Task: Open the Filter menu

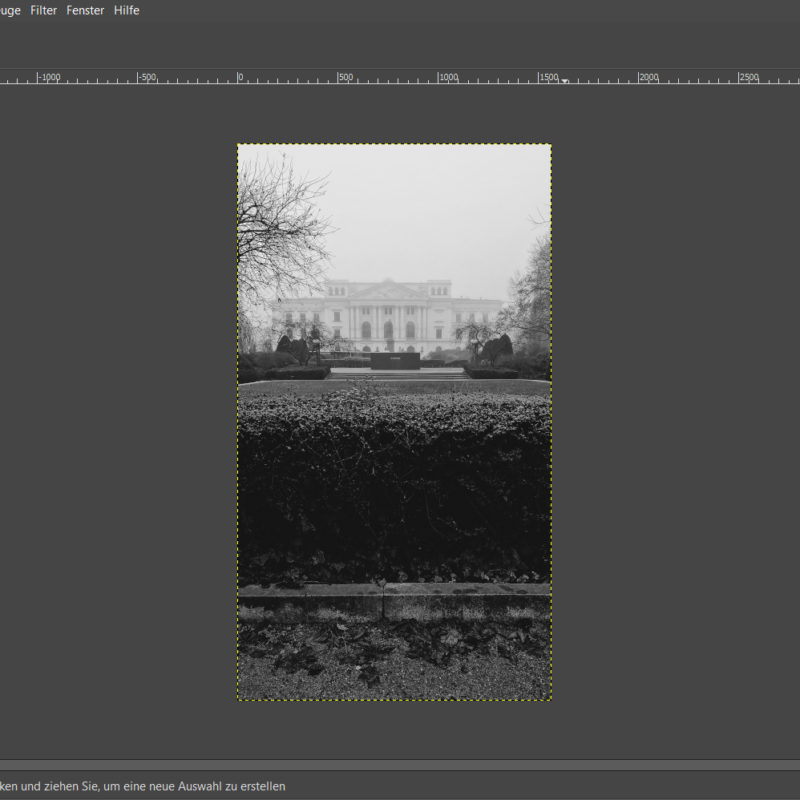Action: point(43,10)
